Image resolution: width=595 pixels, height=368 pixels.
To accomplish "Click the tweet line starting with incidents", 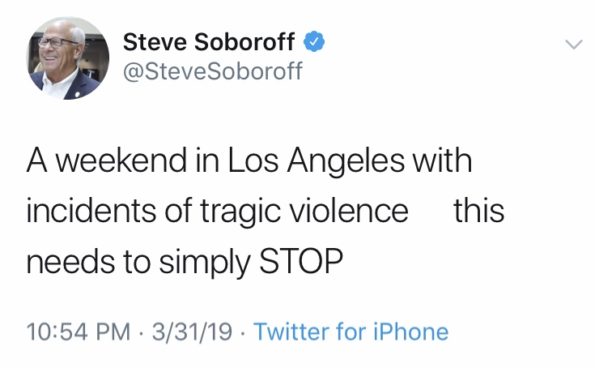I will [265, 211].
